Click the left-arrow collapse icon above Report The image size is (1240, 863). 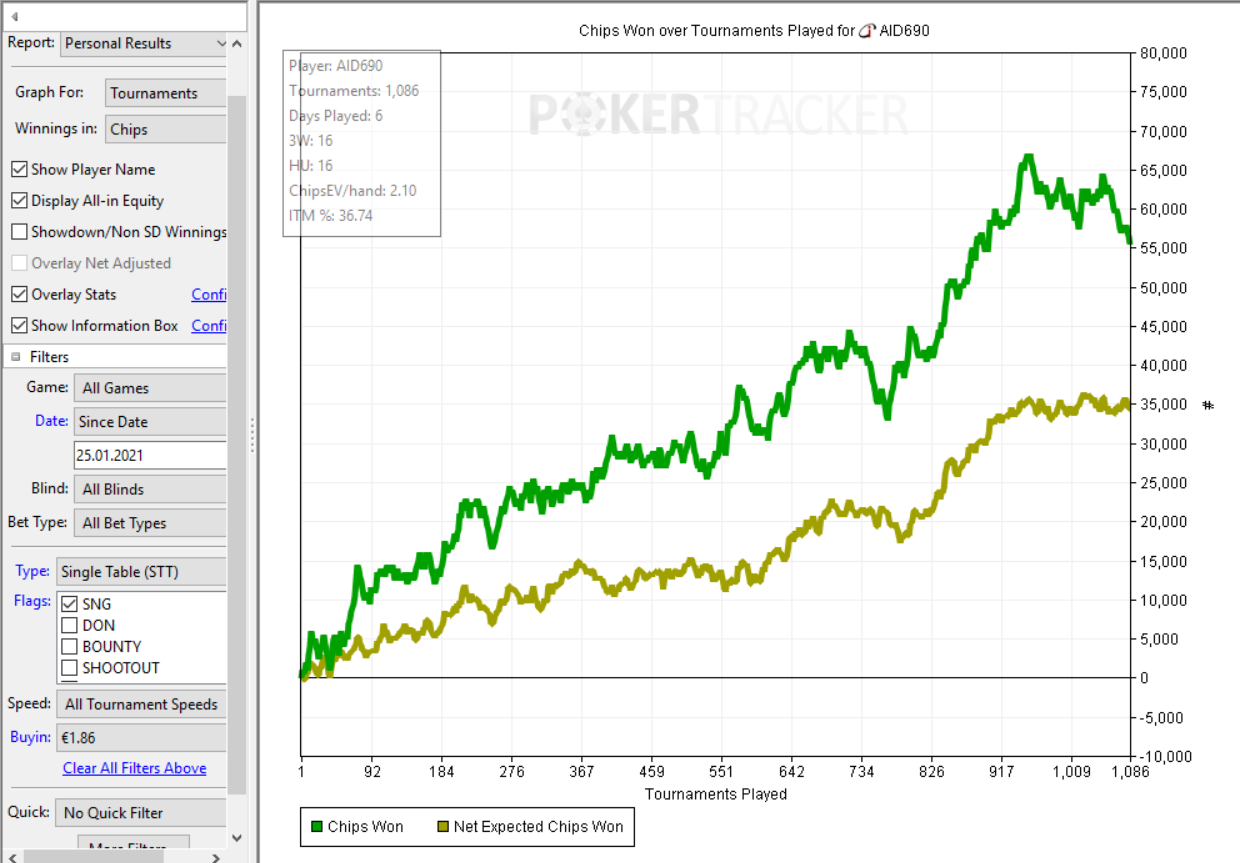[14, 16]
